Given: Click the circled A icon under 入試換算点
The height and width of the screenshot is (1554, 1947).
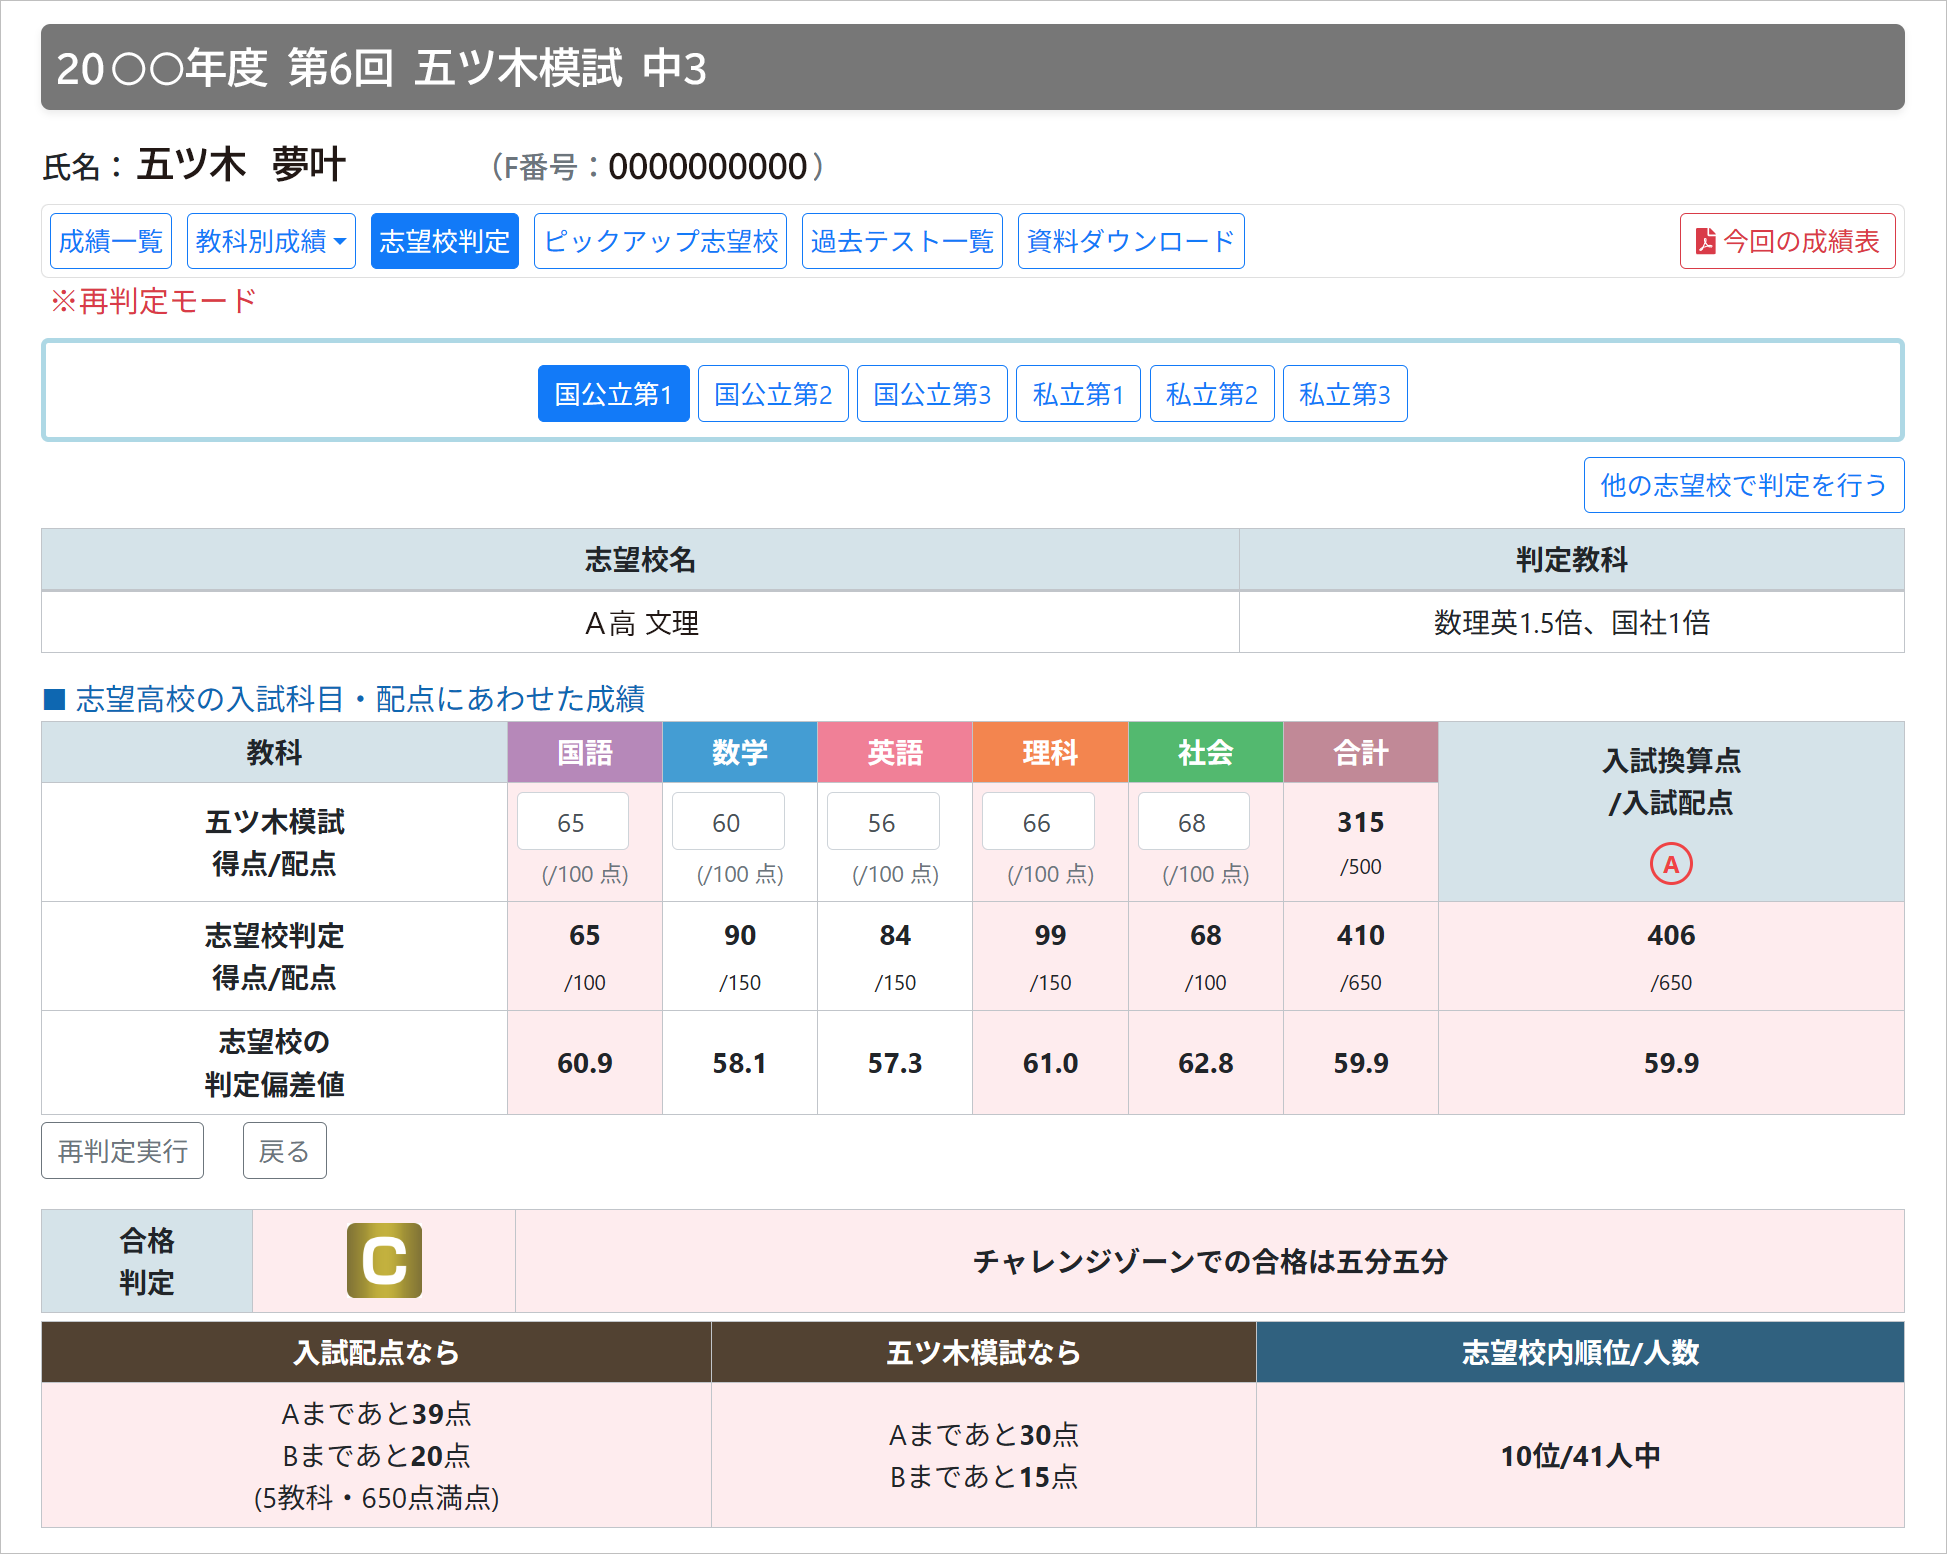Looking at the screenshot, I should click(1670, 864).
